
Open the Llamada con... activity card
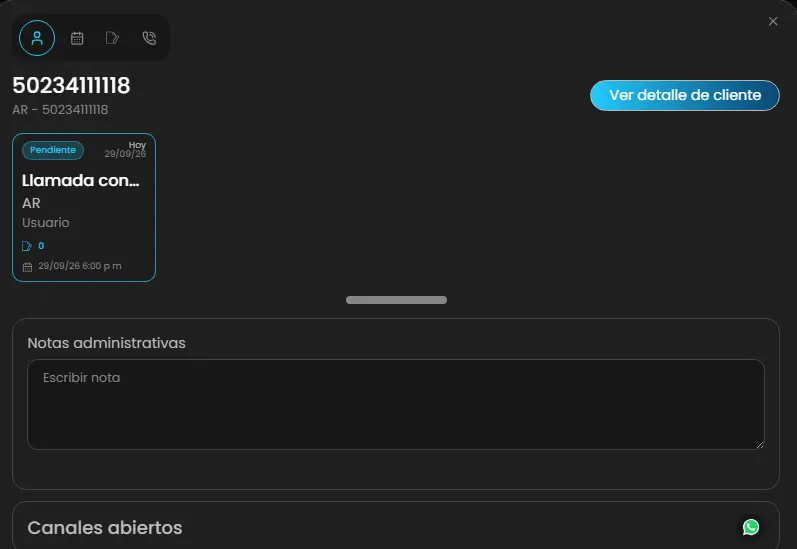click(84, 207)
